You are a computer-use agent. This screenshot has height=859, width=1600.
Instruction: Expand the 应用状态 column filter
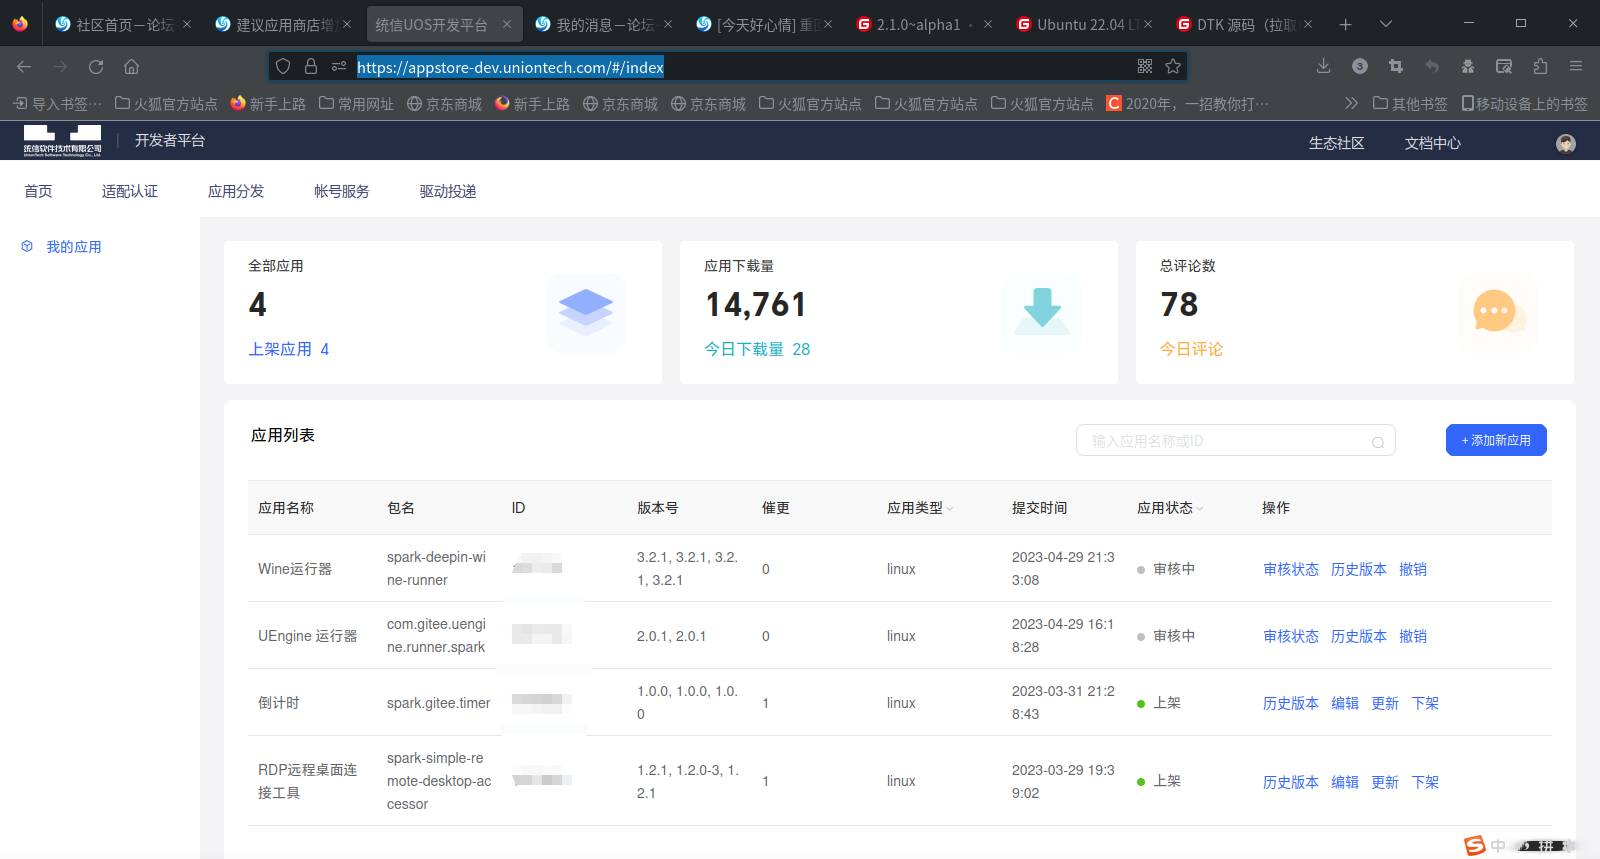coord(1199,509)
